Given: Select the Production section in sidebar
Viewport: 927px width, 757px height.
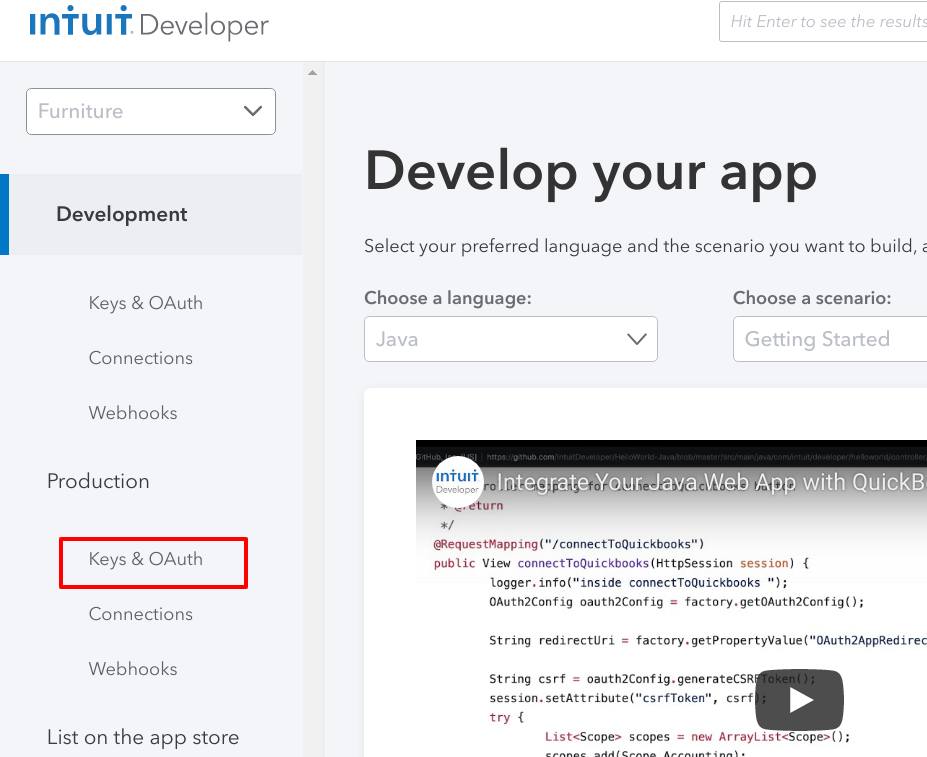Looking at the screenshot, I should point(98,481).
